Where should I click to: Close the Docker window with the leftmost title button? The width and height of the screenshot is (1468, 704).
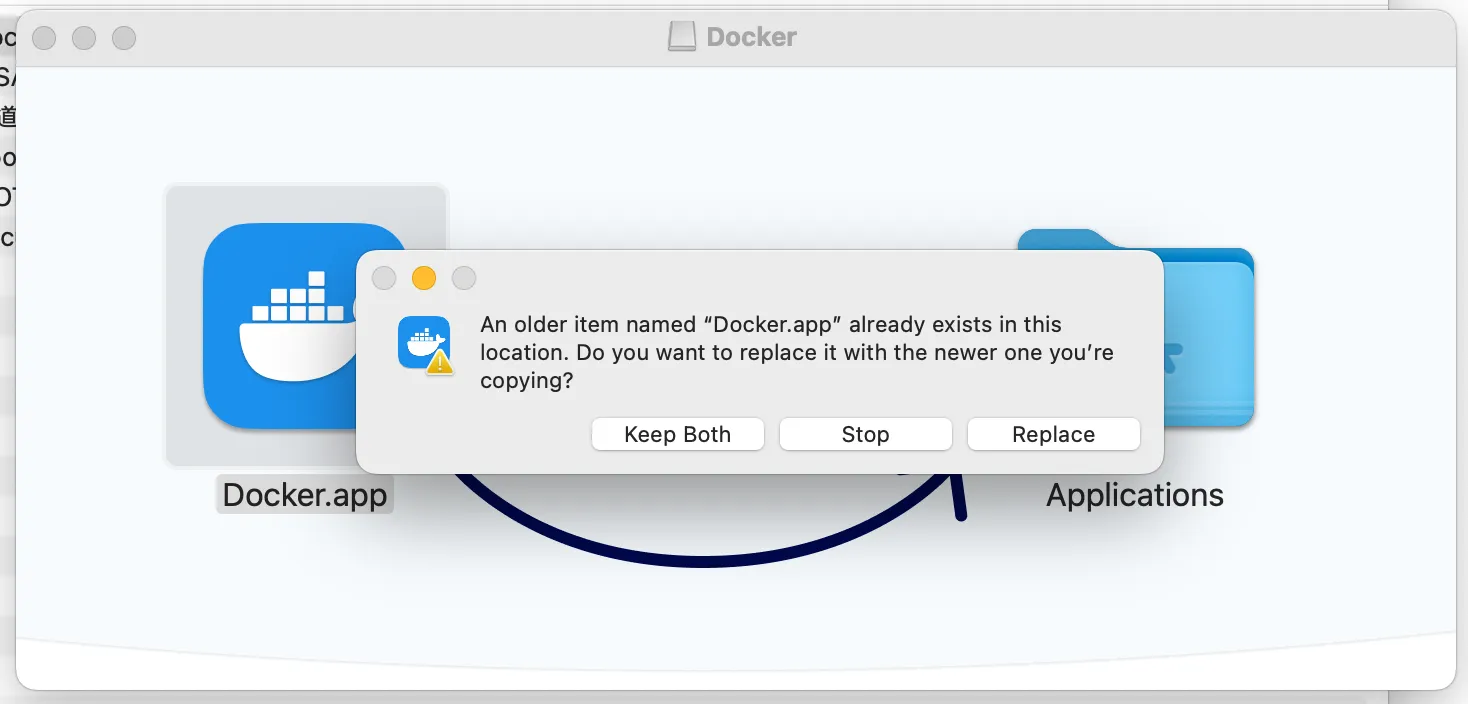pos(44,38)
